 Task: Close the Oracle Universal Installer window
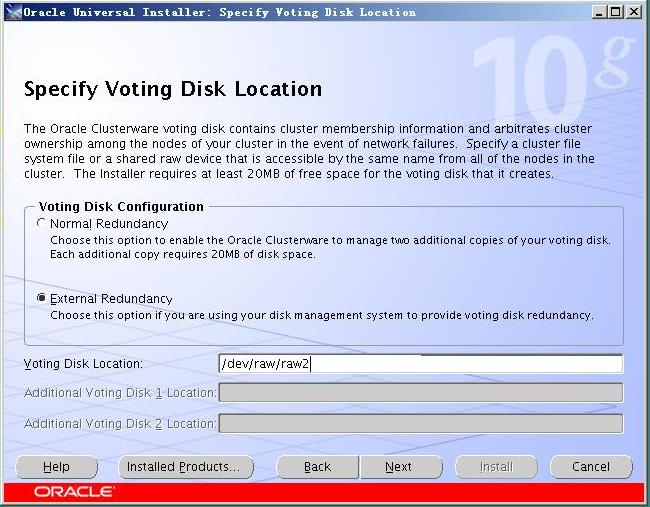[x=634, y=12]
